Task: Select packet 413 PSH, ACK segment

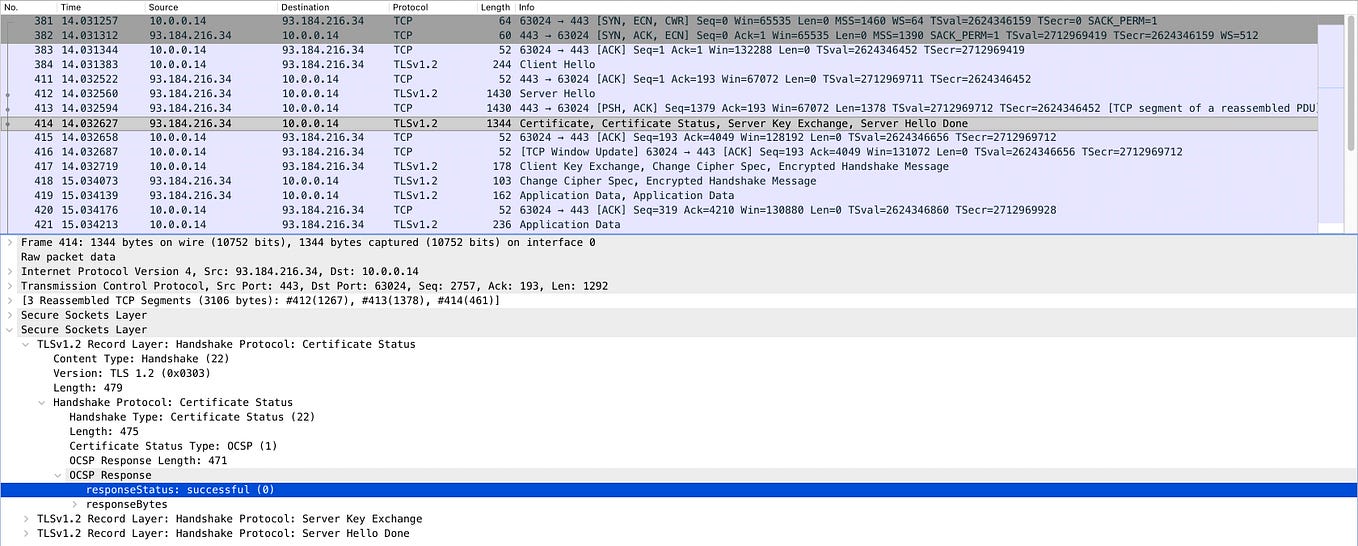Action: coord(660,108)
